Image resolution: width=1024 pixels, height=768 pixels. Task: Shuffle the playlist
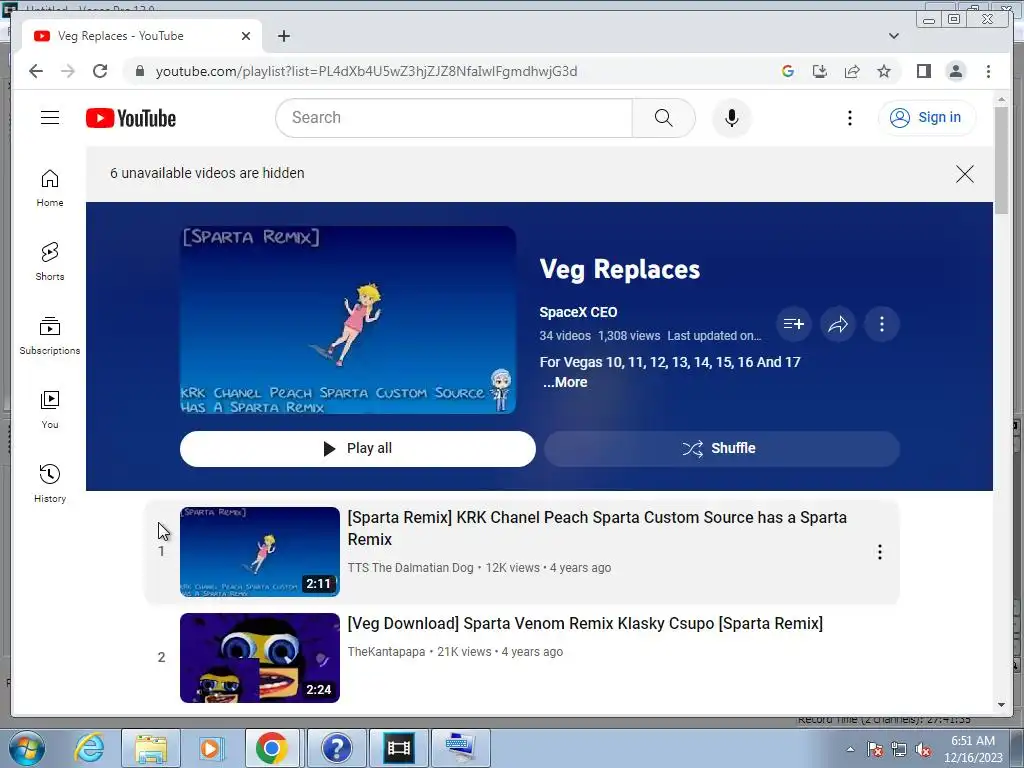tap(722, 449)
